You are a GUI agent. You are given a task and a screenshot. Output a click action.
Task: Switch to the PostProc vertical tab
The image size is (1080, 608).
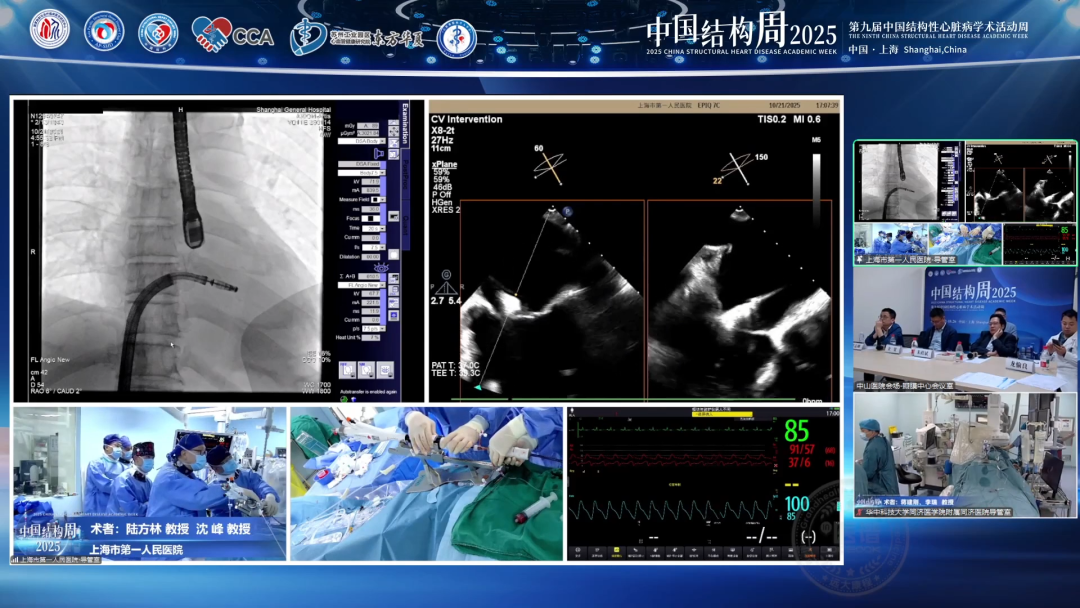(x=405, y=174)
